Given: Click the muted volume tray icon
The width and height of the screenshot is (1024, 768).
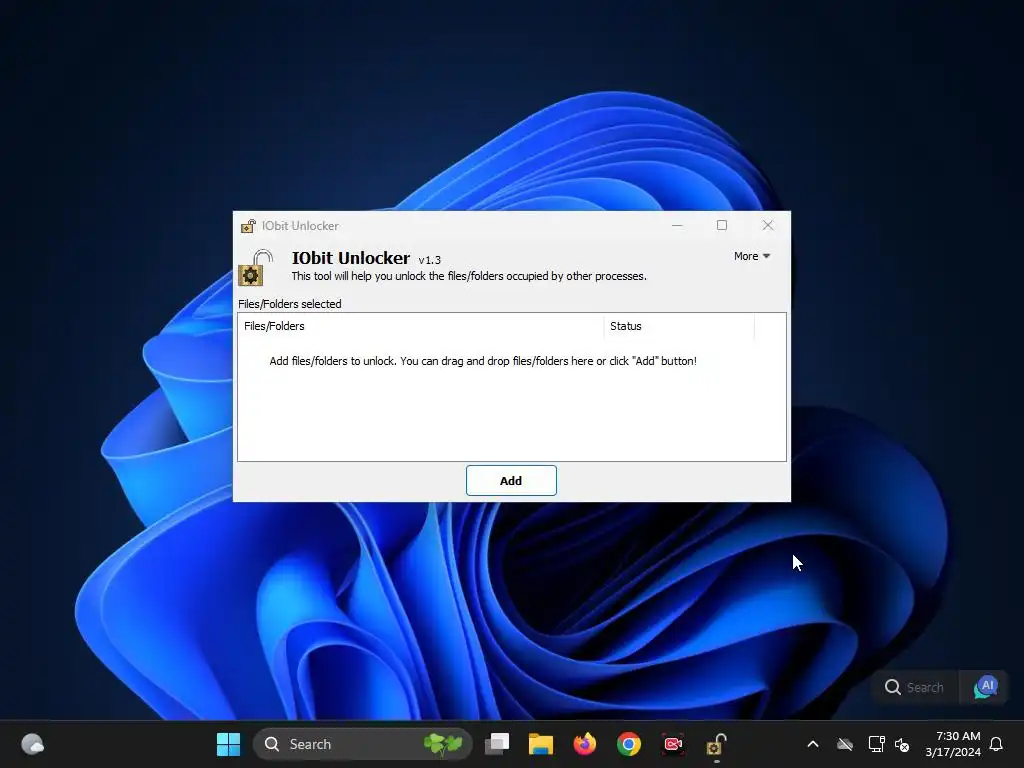Looking at the screenshot, I should pos(903,744).
